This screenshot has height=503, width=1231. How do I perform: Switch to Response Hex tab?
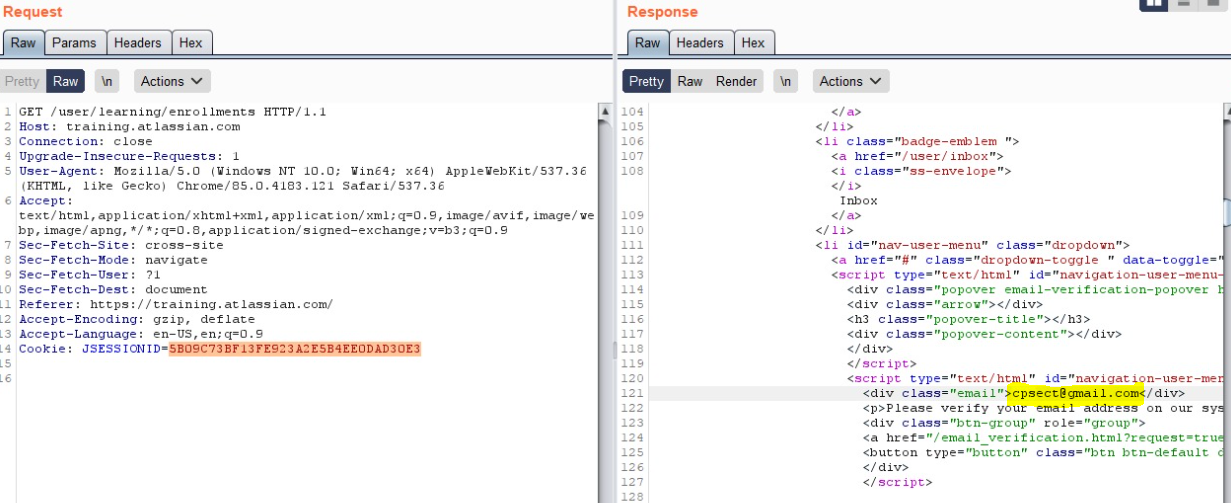(753, 43)
